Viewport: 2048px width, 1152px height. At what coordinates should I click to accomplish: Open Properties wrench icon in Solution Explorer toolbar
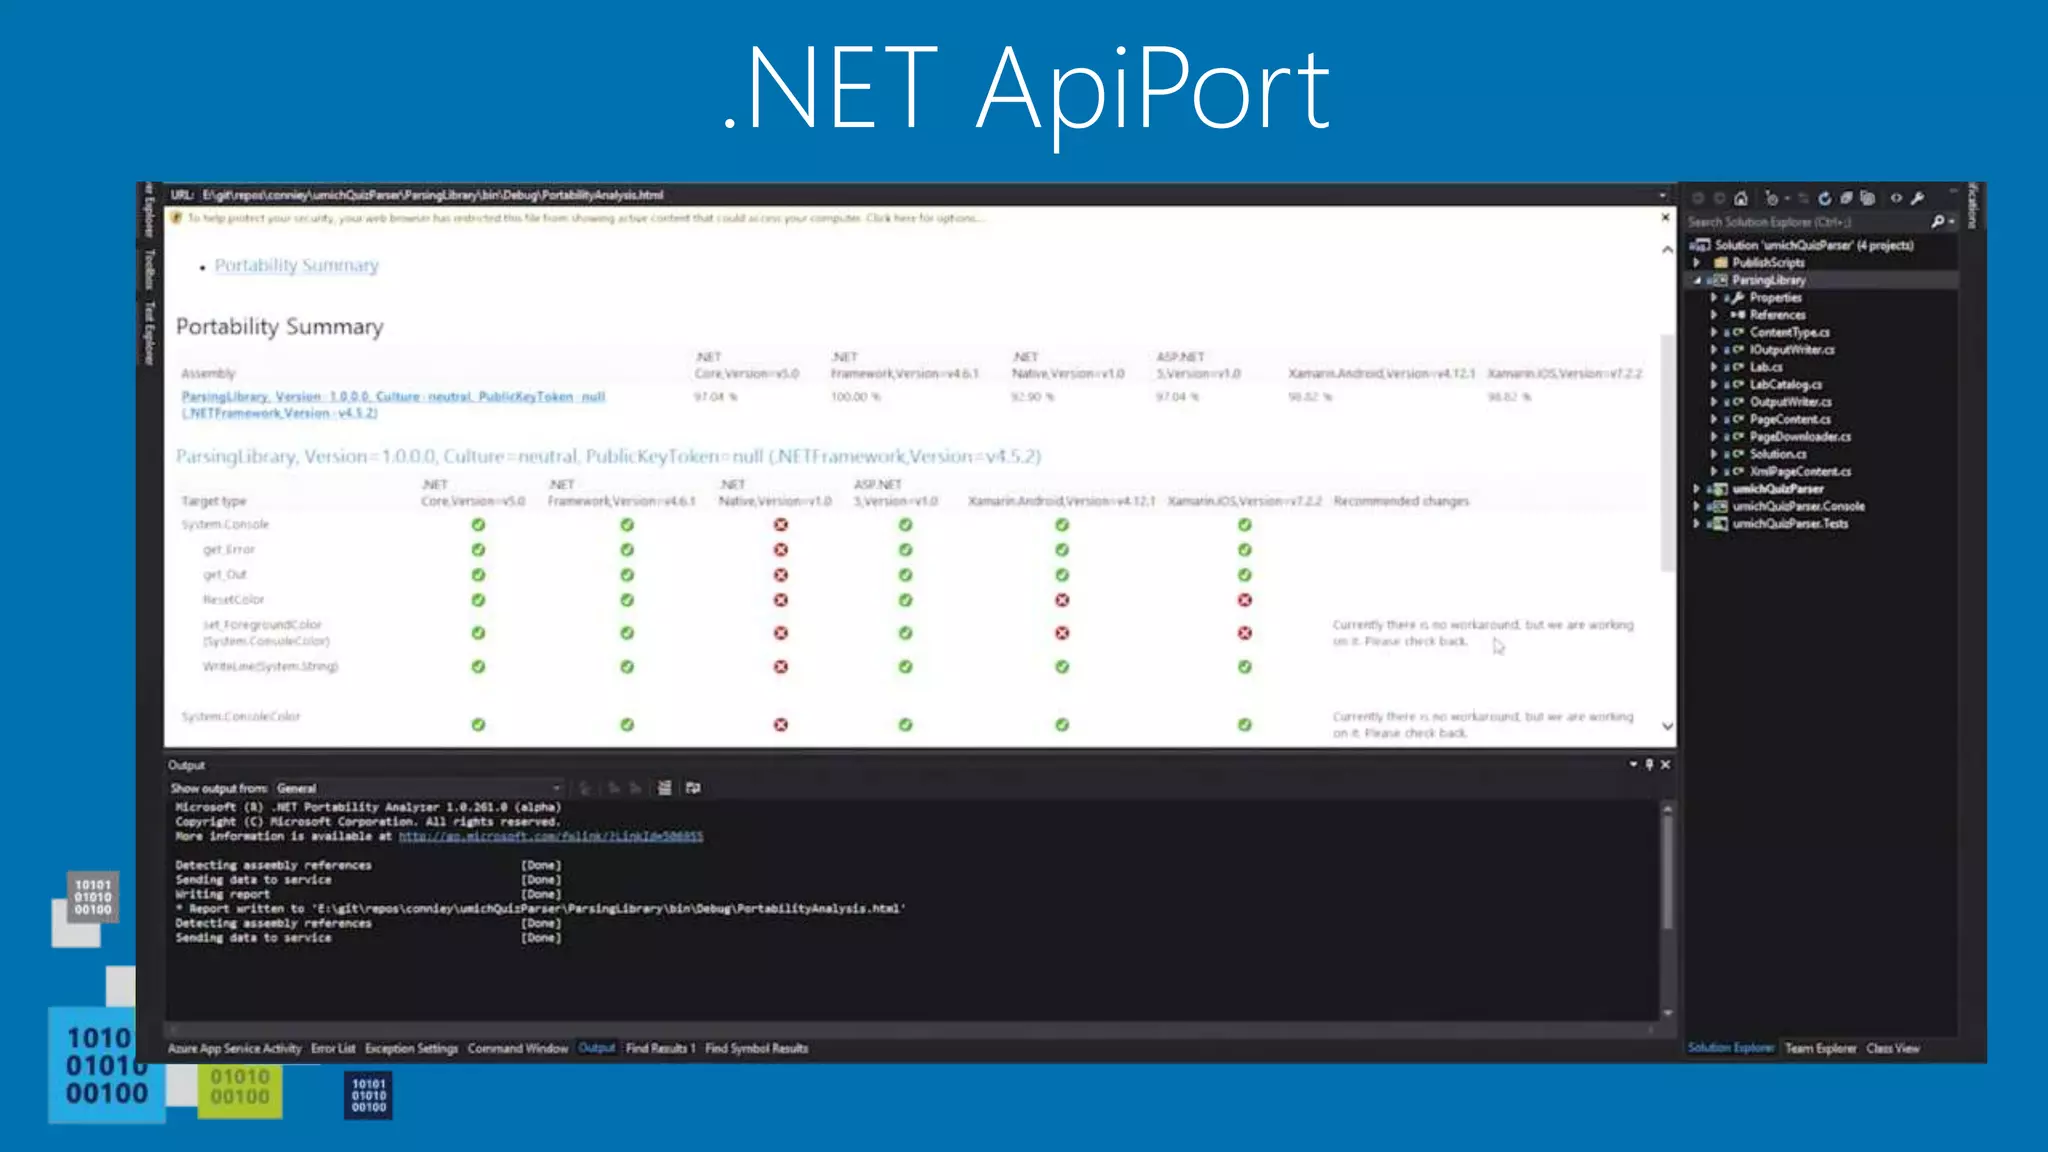click(x=1917, y=198)
